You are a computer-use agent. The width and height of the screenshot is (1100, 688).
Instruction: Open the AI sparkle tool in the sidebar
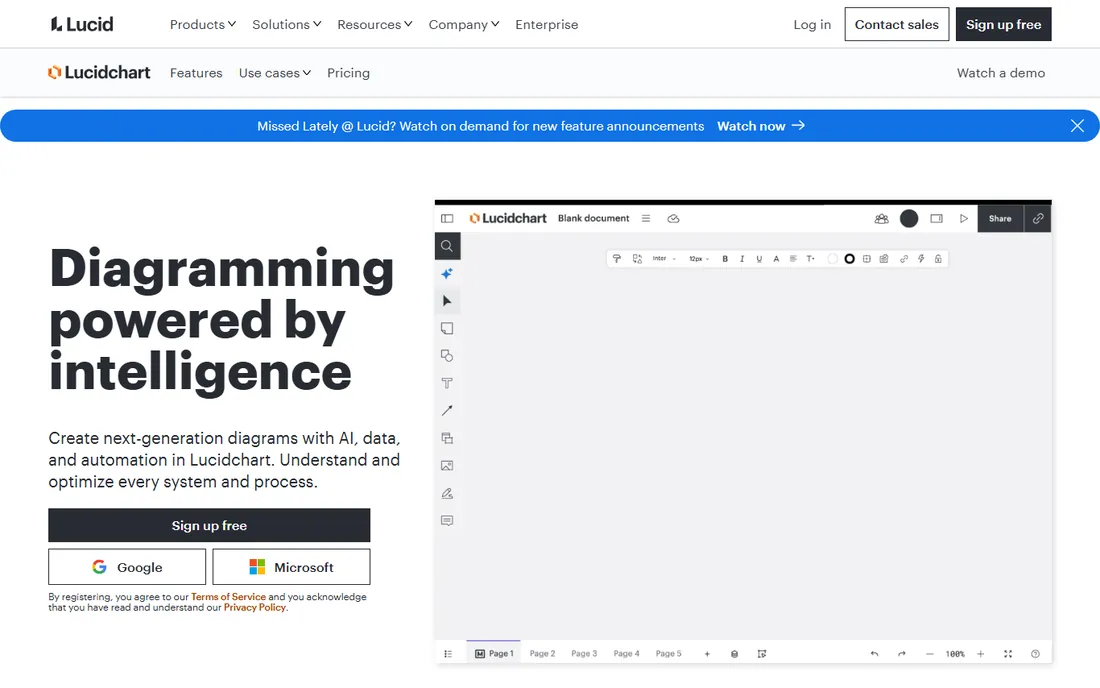coord(447,274)
